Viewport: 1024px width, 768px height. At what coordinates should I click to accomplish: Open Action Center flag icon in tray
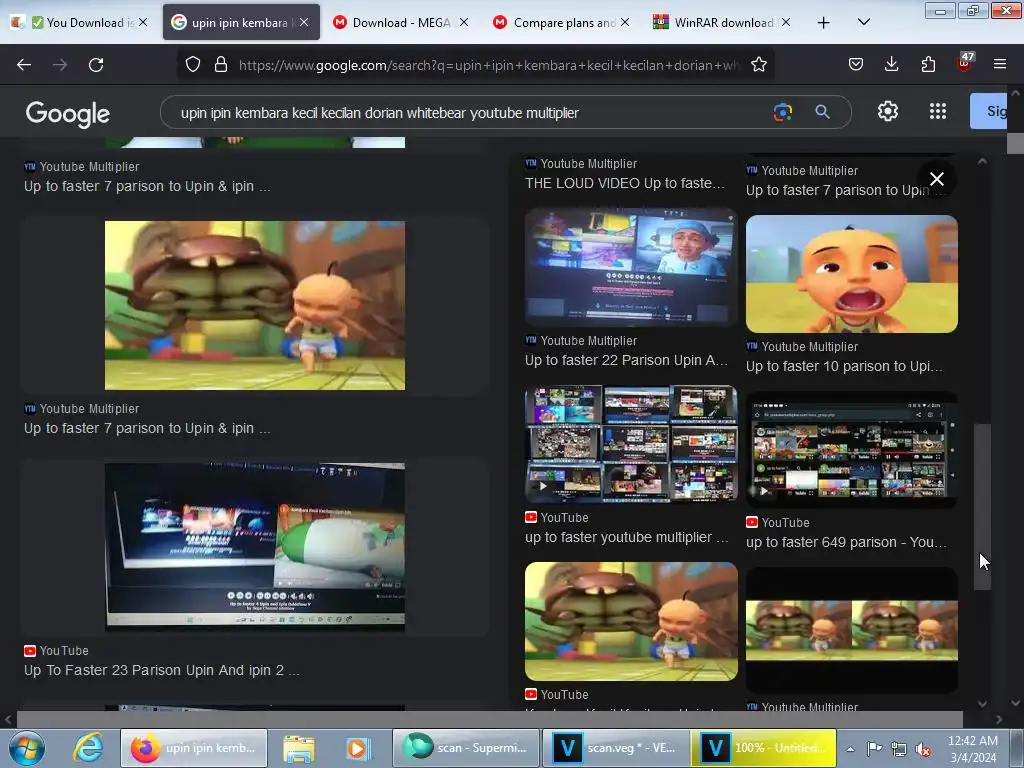(874, 748)
